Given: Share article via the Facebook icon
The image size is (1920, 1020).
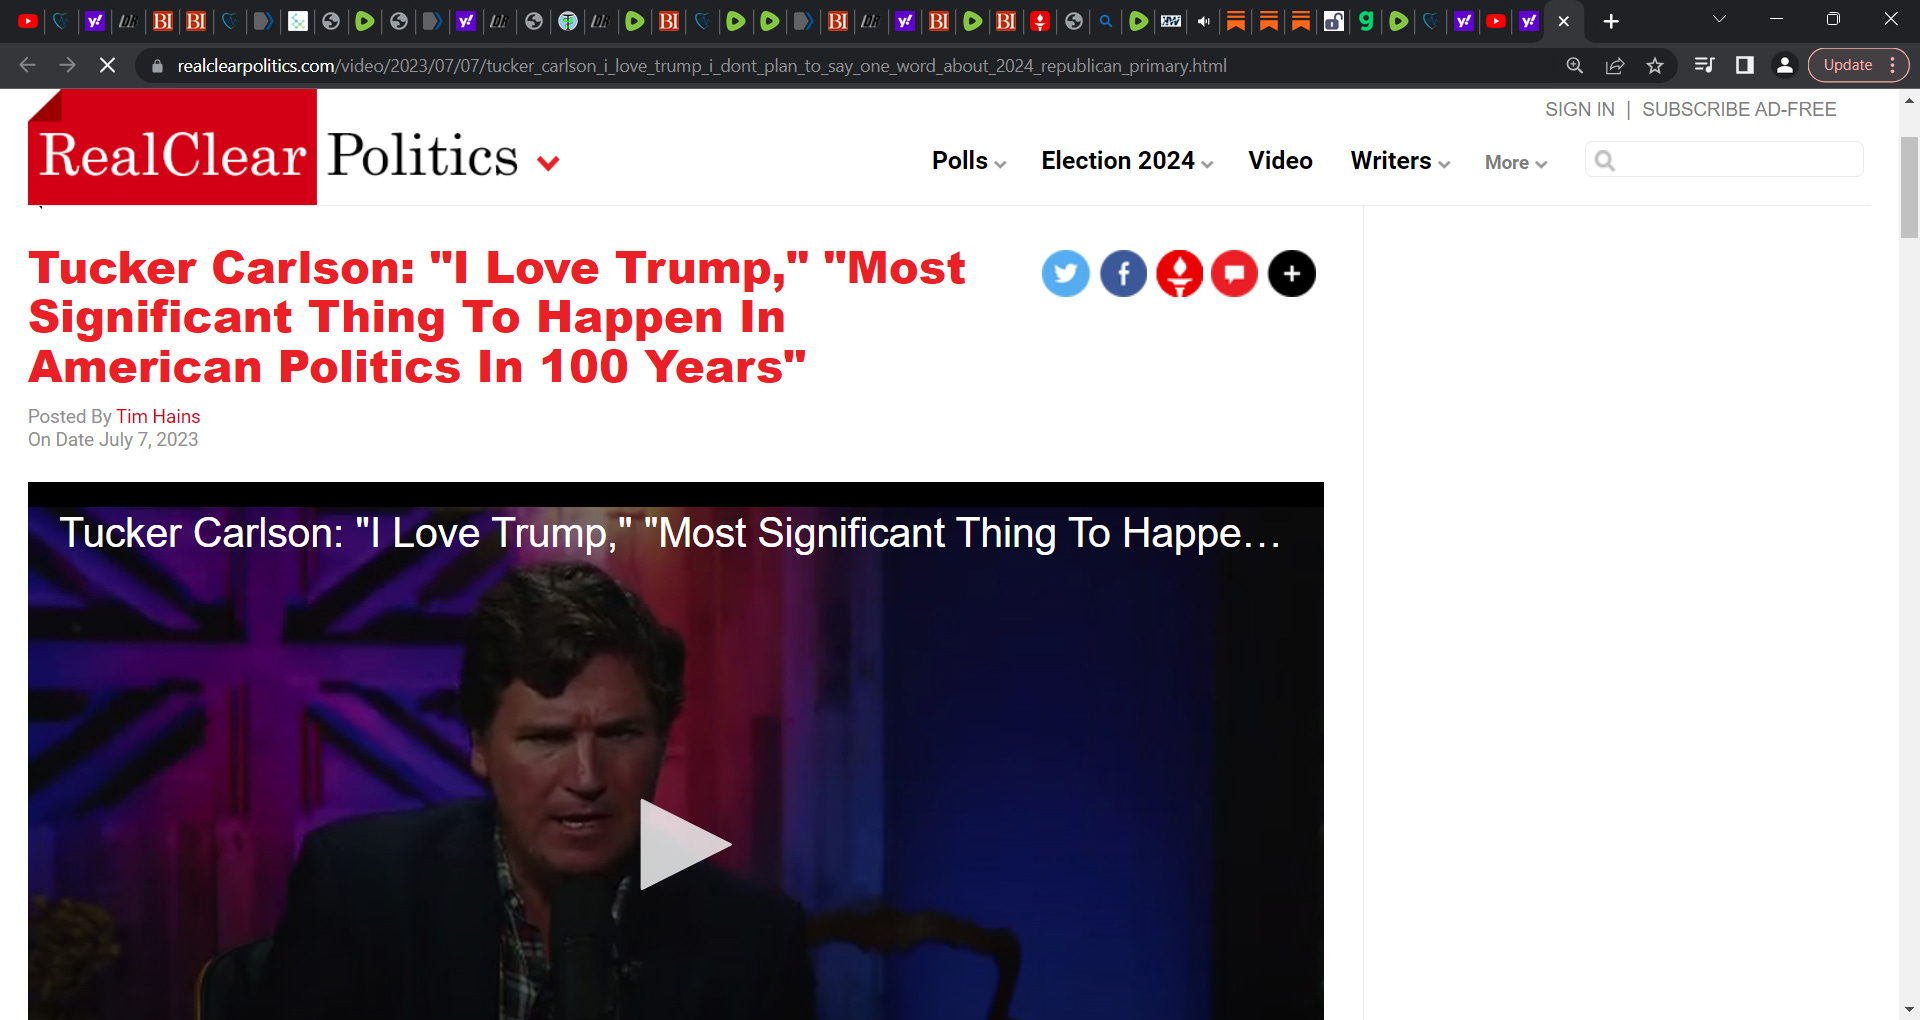Looking at the screenshot, I should click(1123, 273).
